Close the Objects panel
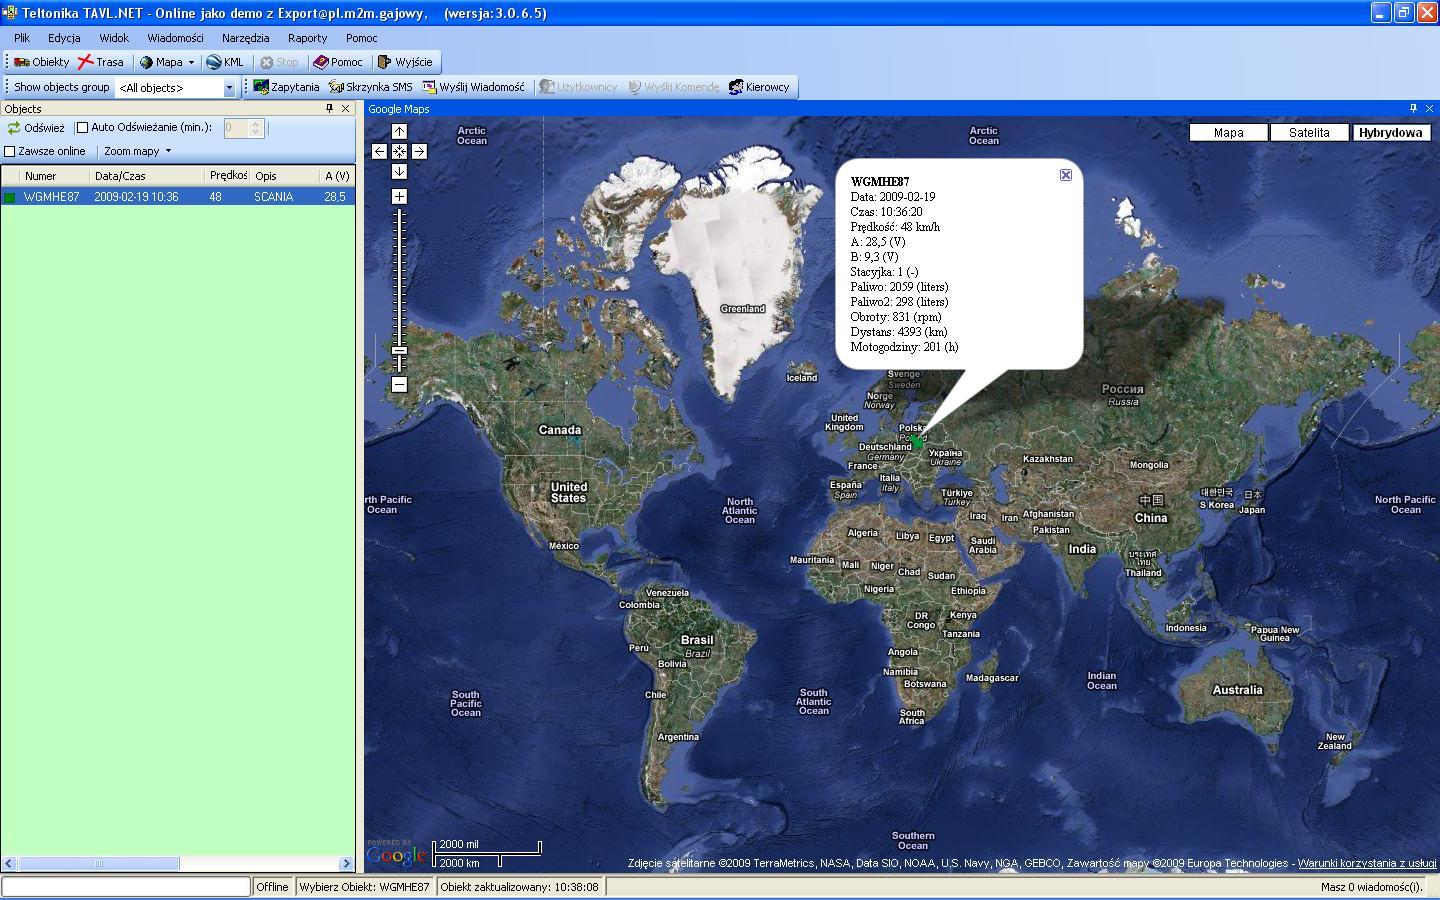The height and width of the screenshot is (900, 1440). click(x=346, y=108)
